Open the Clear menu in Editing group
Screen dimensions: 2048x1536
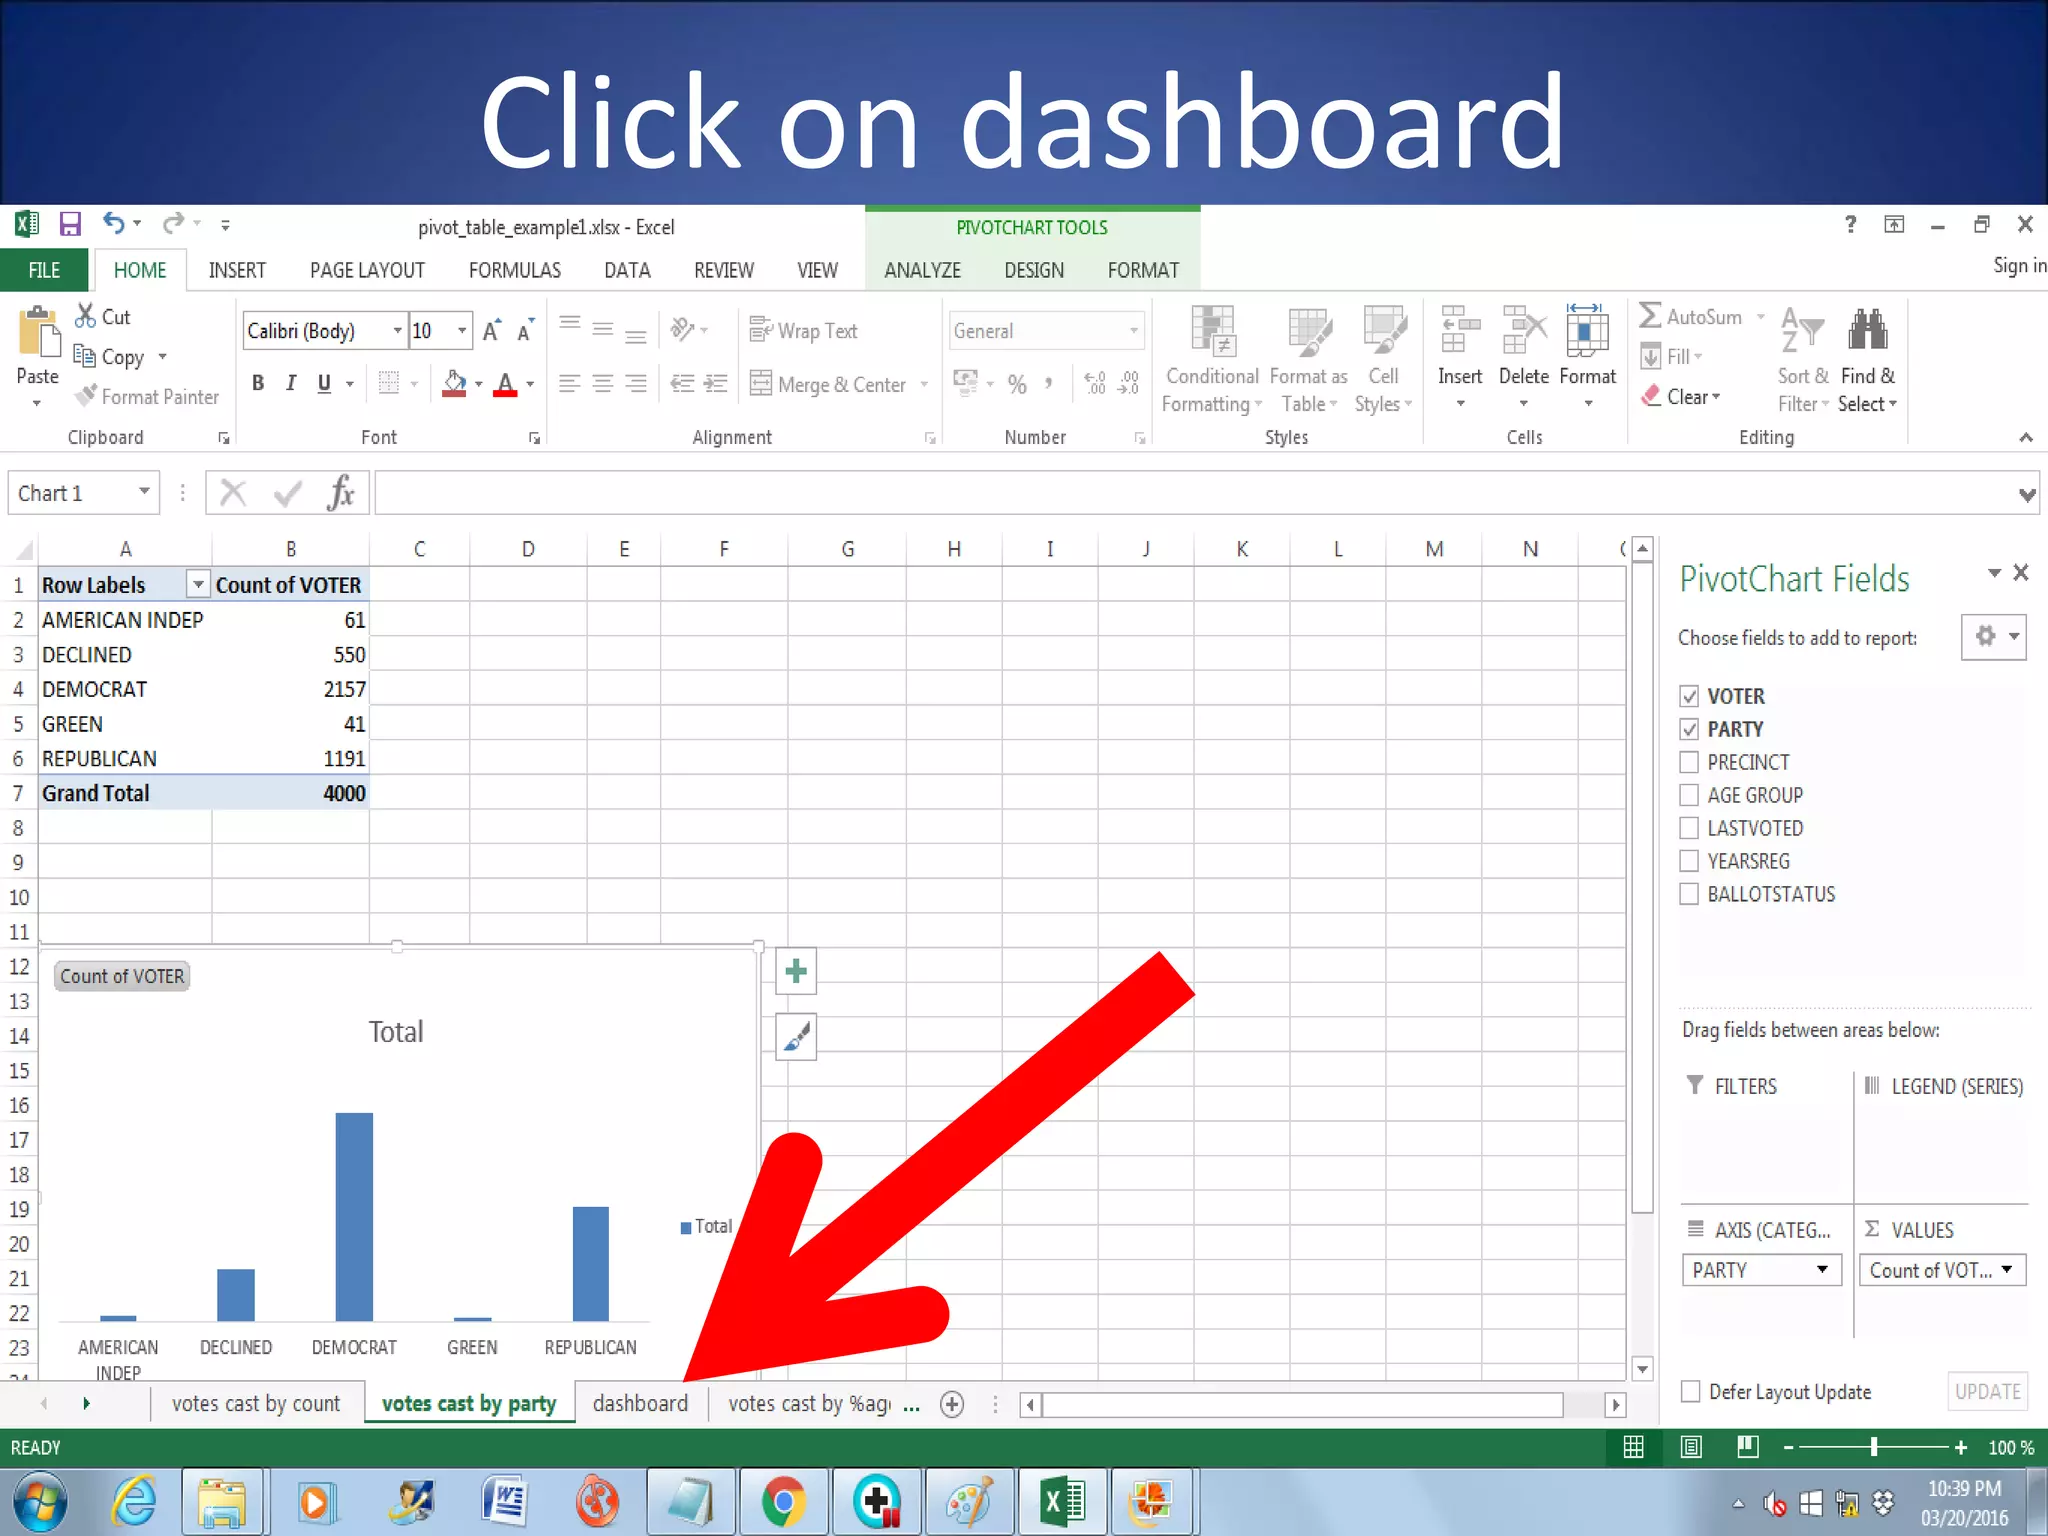[x=1681, y=397]
